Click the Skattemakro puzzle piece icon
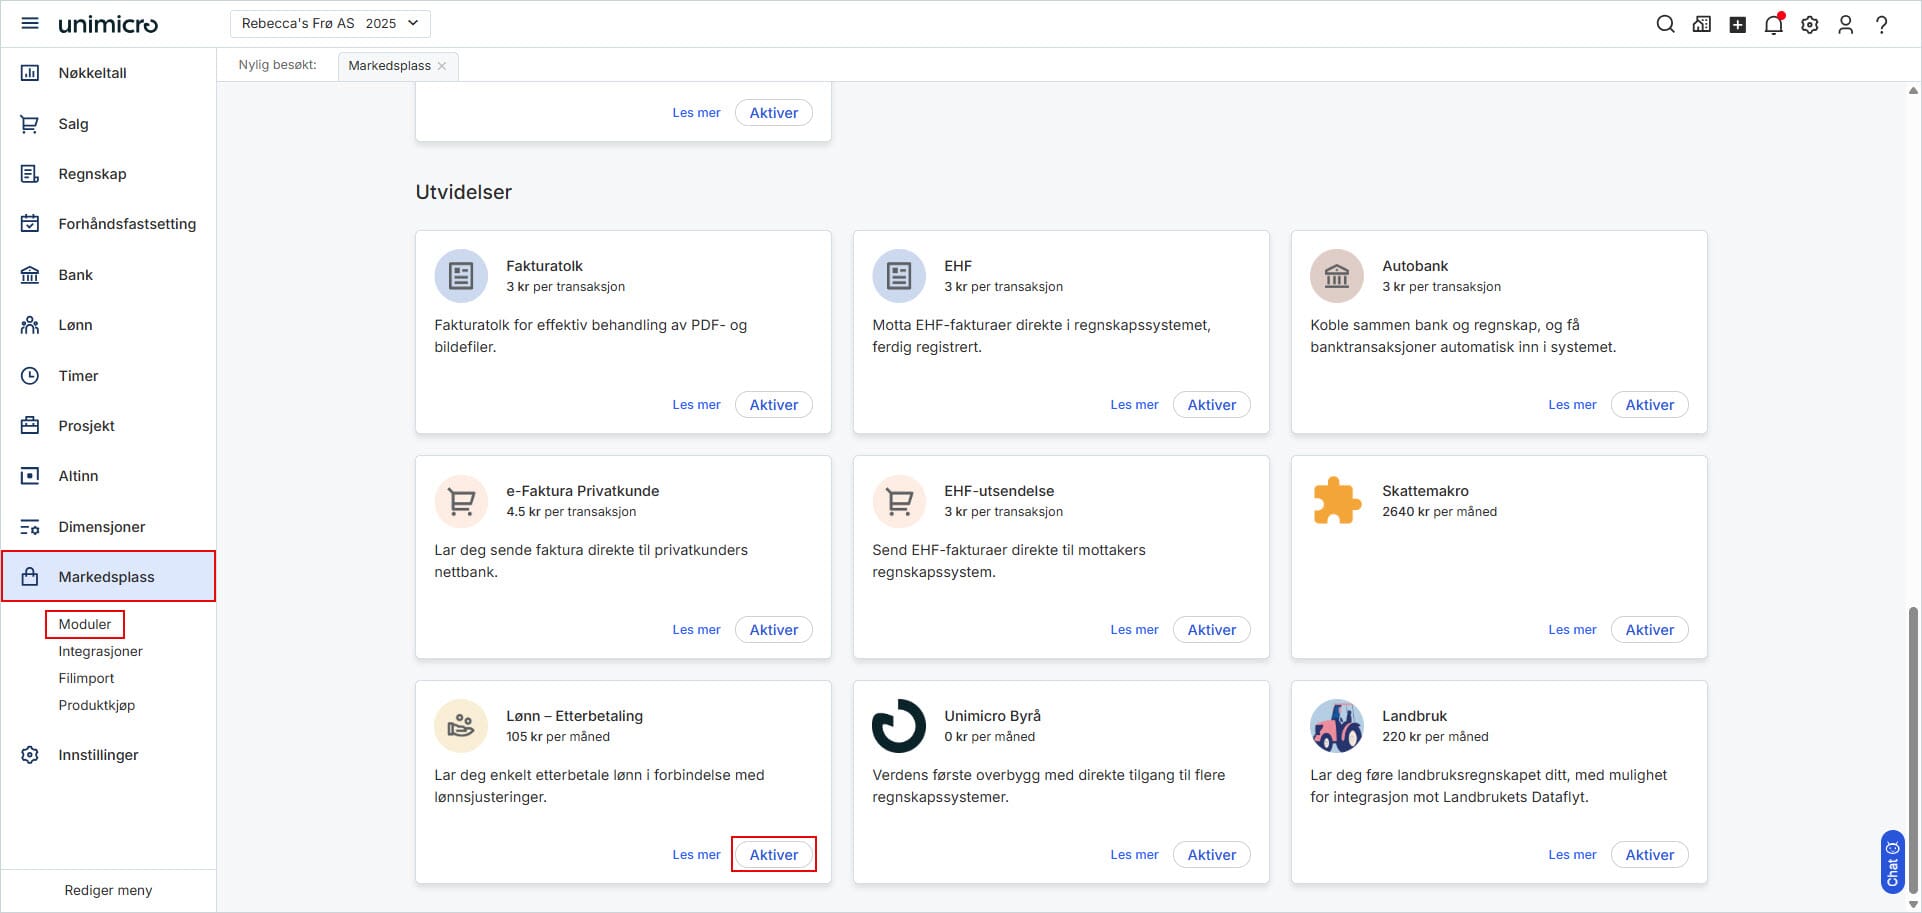This screenshot has height=913, width=1922. click(1337, 501)
